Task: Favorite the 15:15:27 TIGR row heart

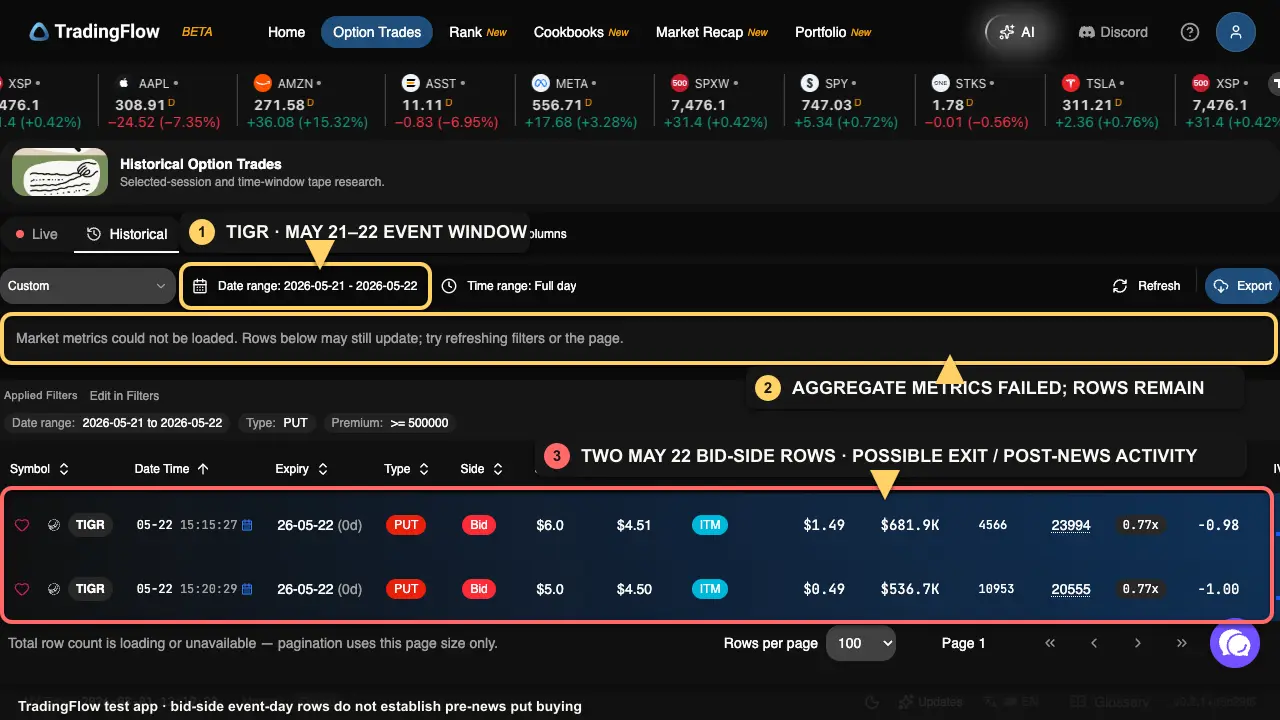Action: pos(22,525)
